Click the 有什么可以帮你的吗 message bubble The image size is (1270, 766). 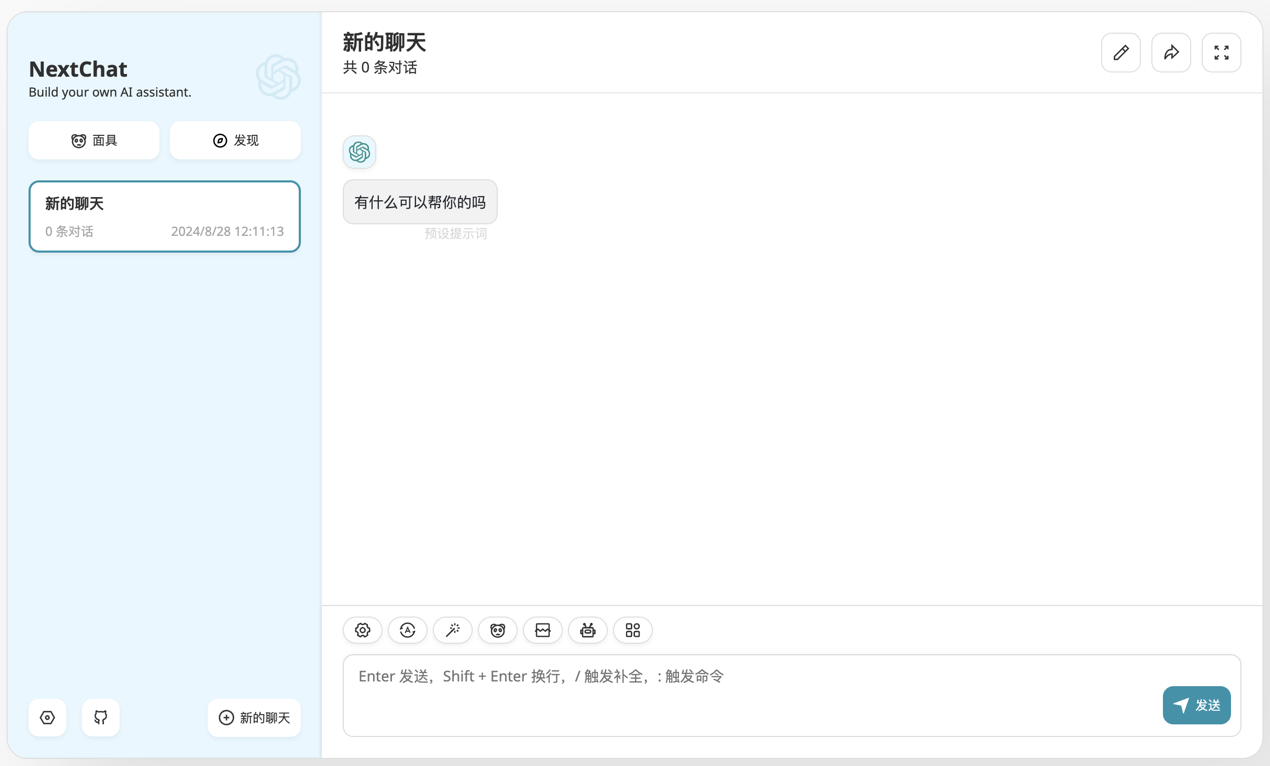(420, 202)
